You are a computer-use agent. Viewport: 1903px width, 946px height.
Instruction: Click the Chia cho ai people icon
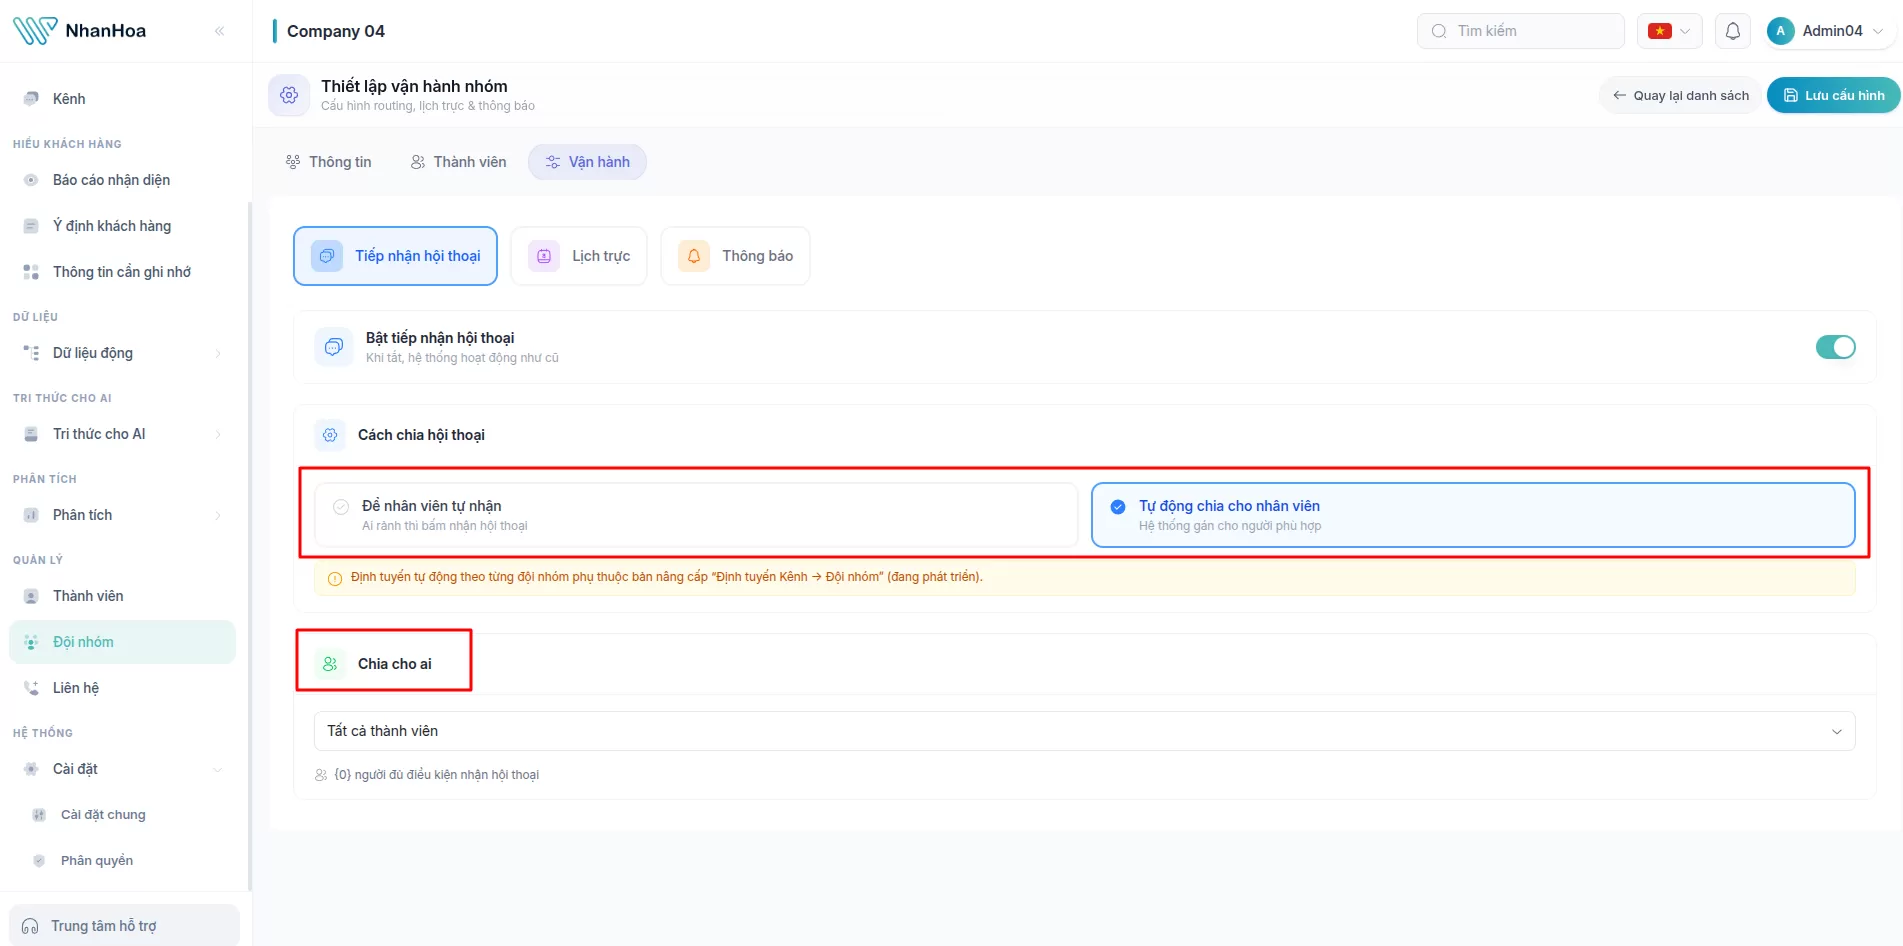pyautogui.click(x=330, y=664)
